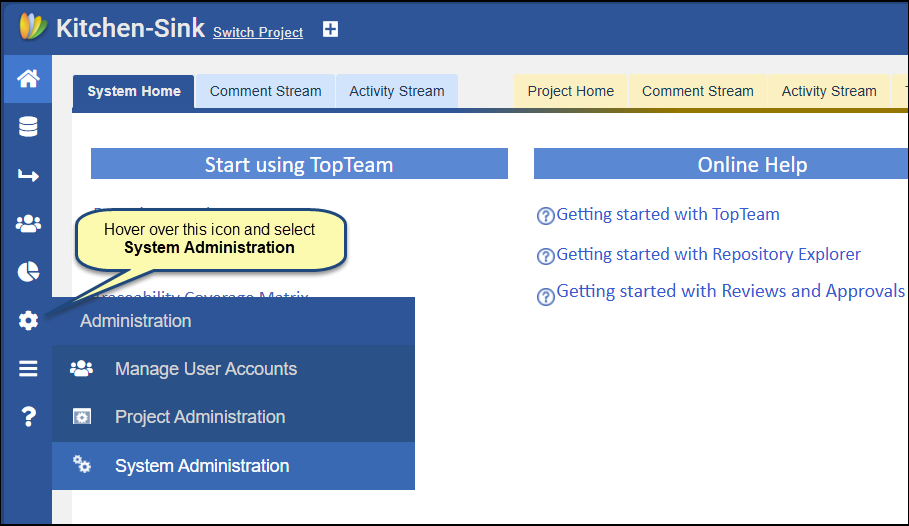Open the users group icon in the sidebar

(28, 223)
